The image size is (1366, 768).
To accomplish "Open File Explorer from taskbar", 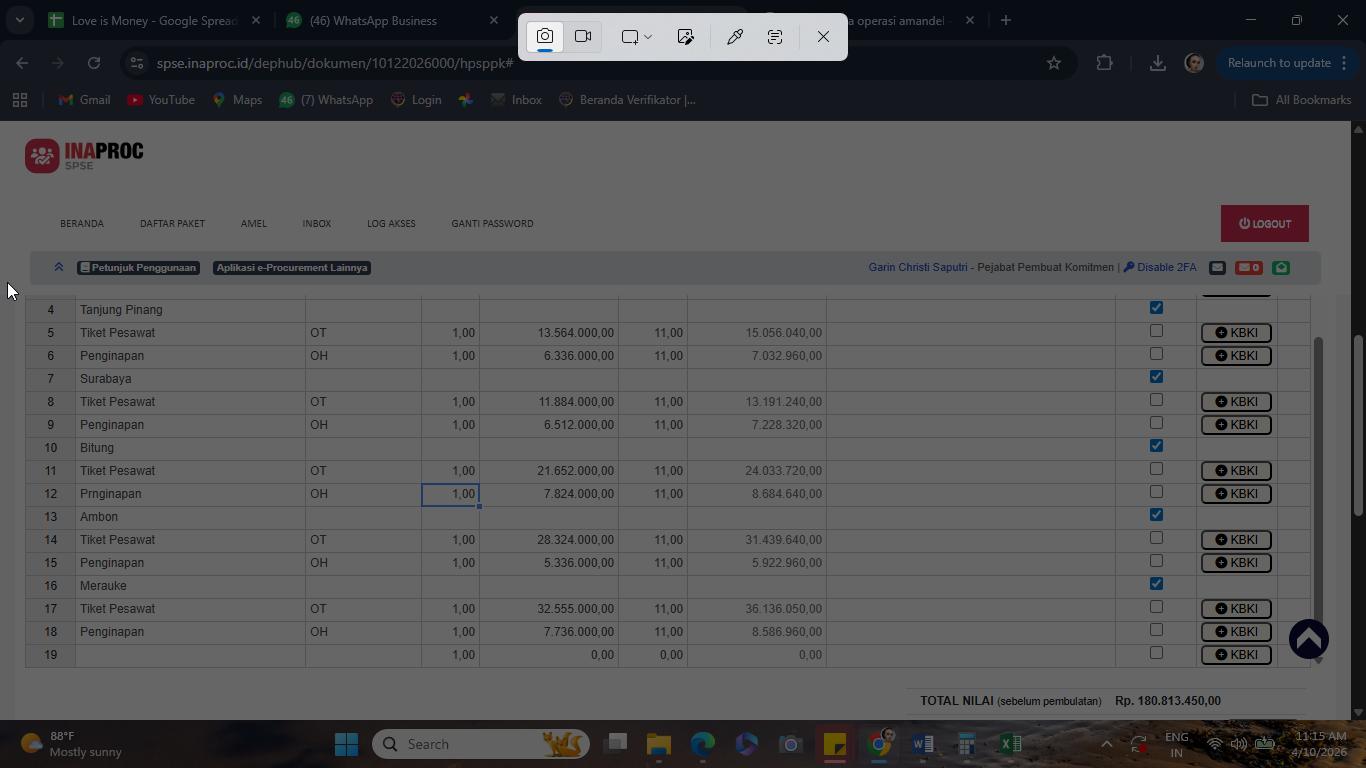I will click(659, 744).
